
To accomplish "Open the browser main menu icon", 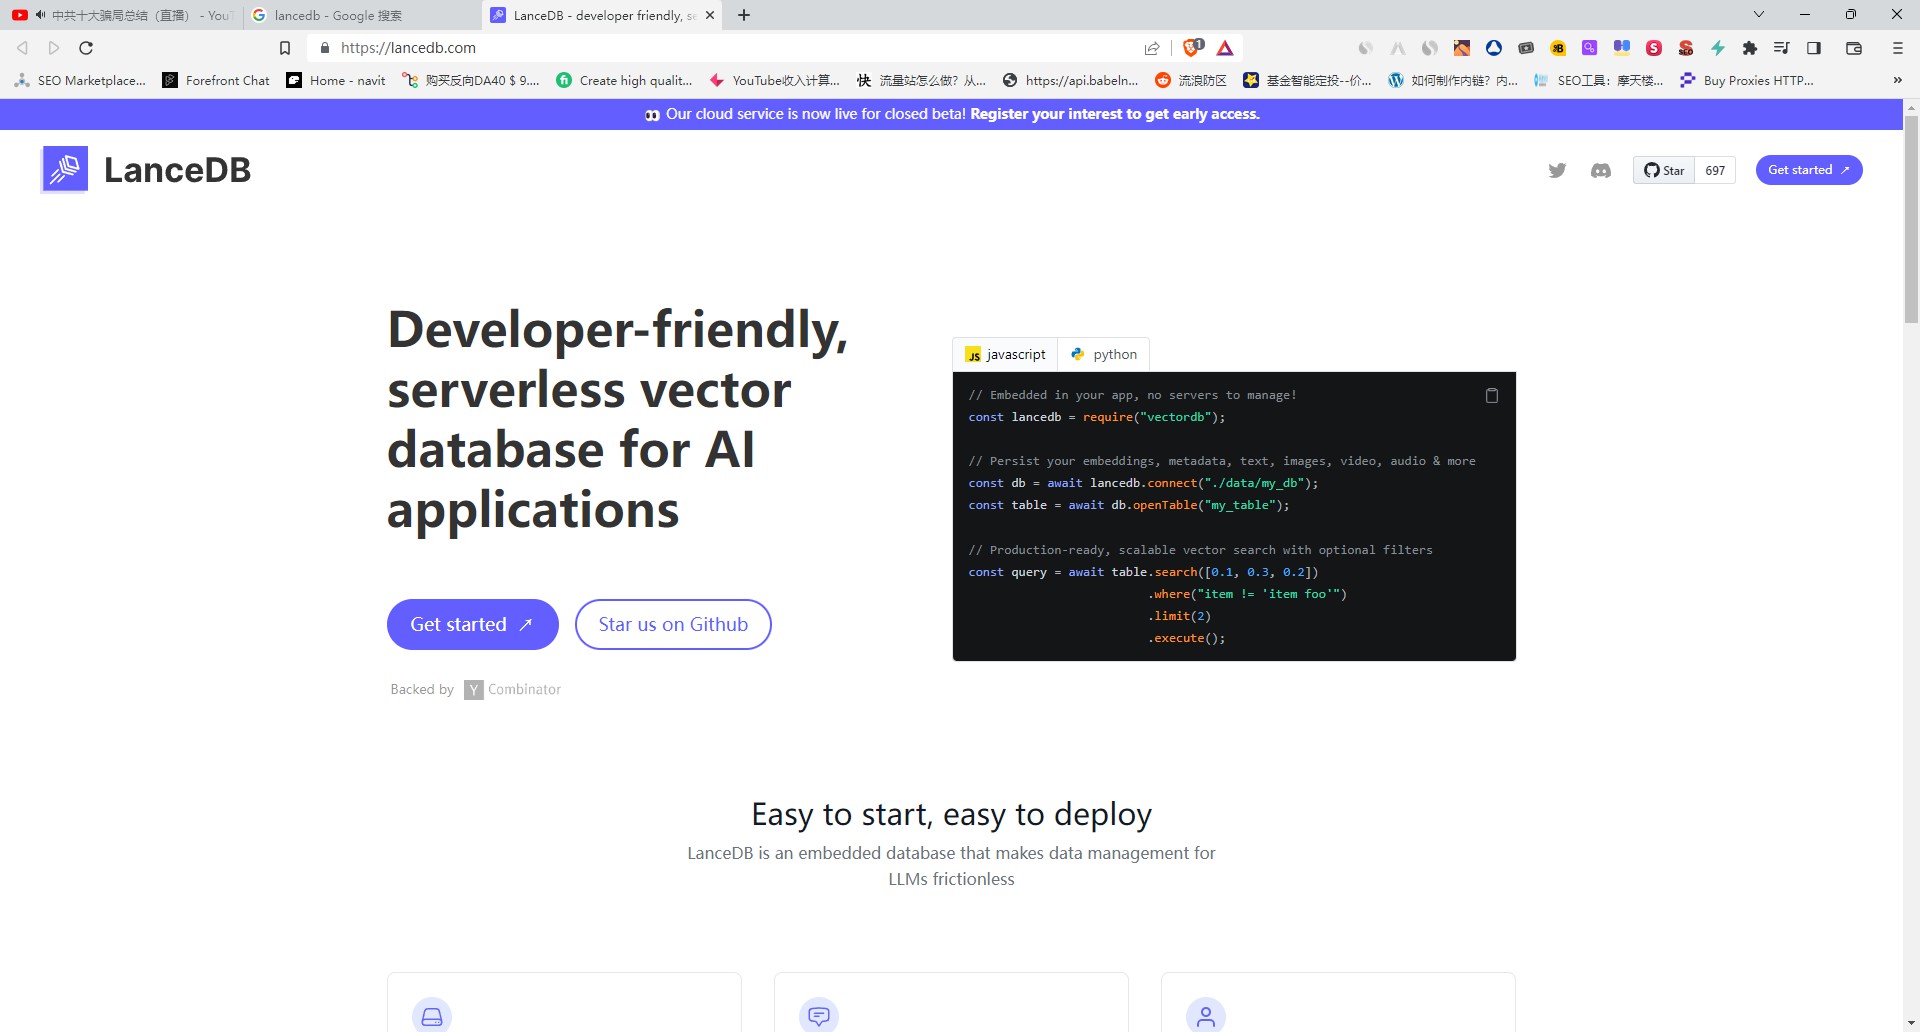I will [1897, 48].
